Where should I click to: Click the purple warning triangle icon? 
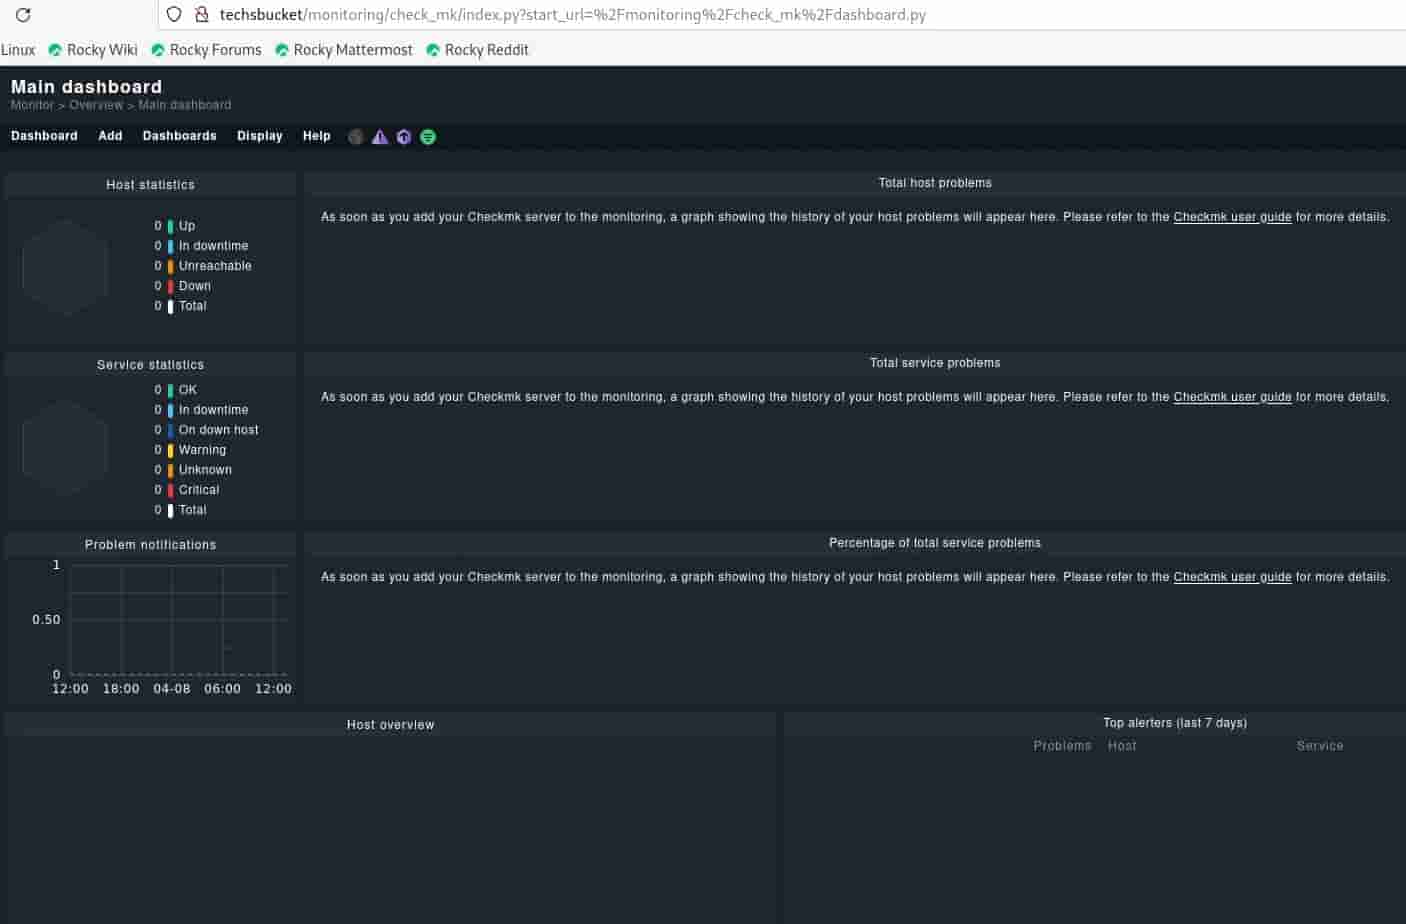point(380,137)
